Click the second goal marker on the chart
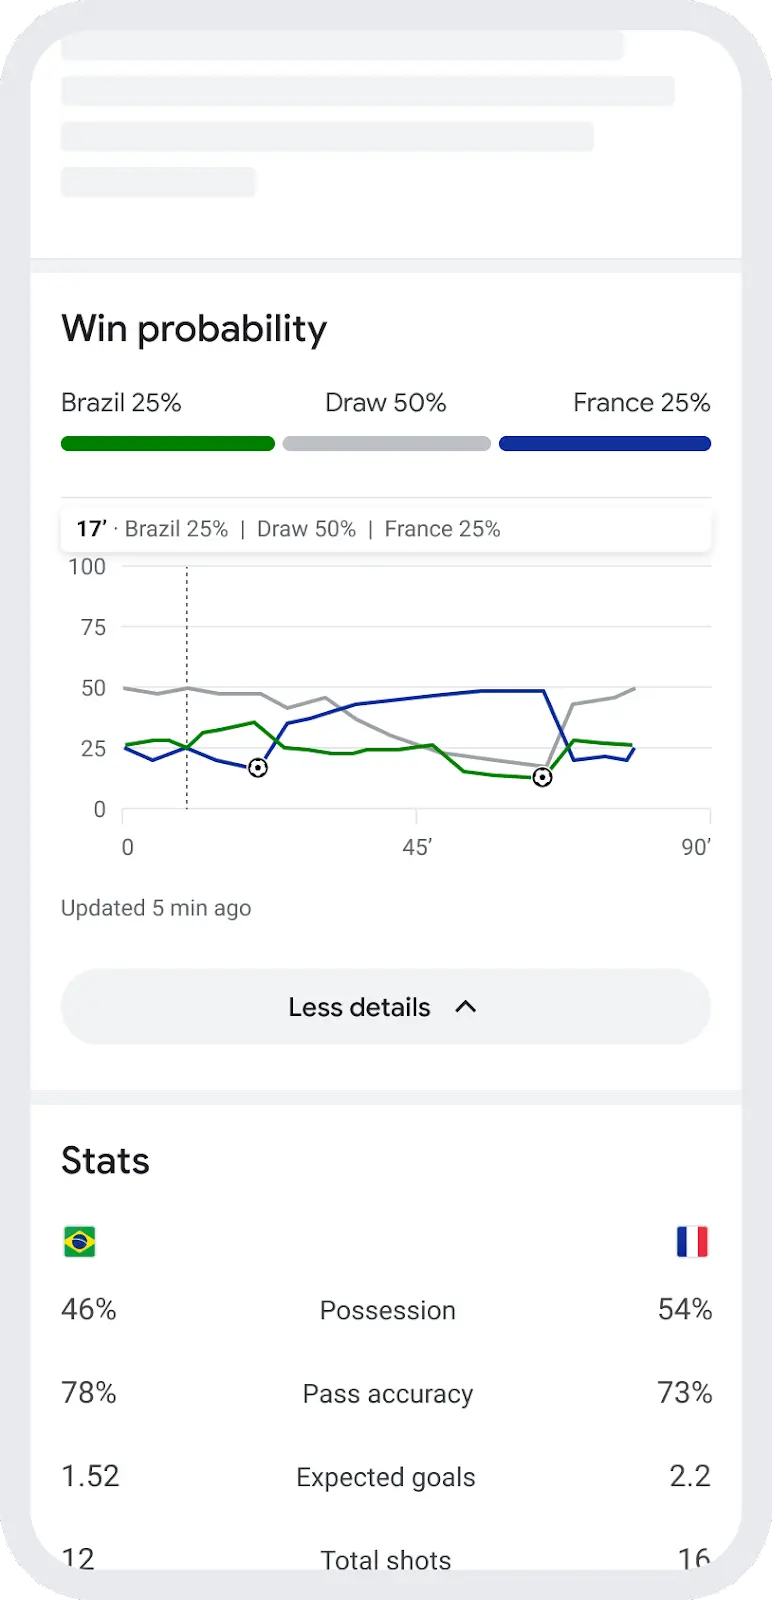Image resolution: width=772 pixels, height=1600 pixels. click(542, 777)
